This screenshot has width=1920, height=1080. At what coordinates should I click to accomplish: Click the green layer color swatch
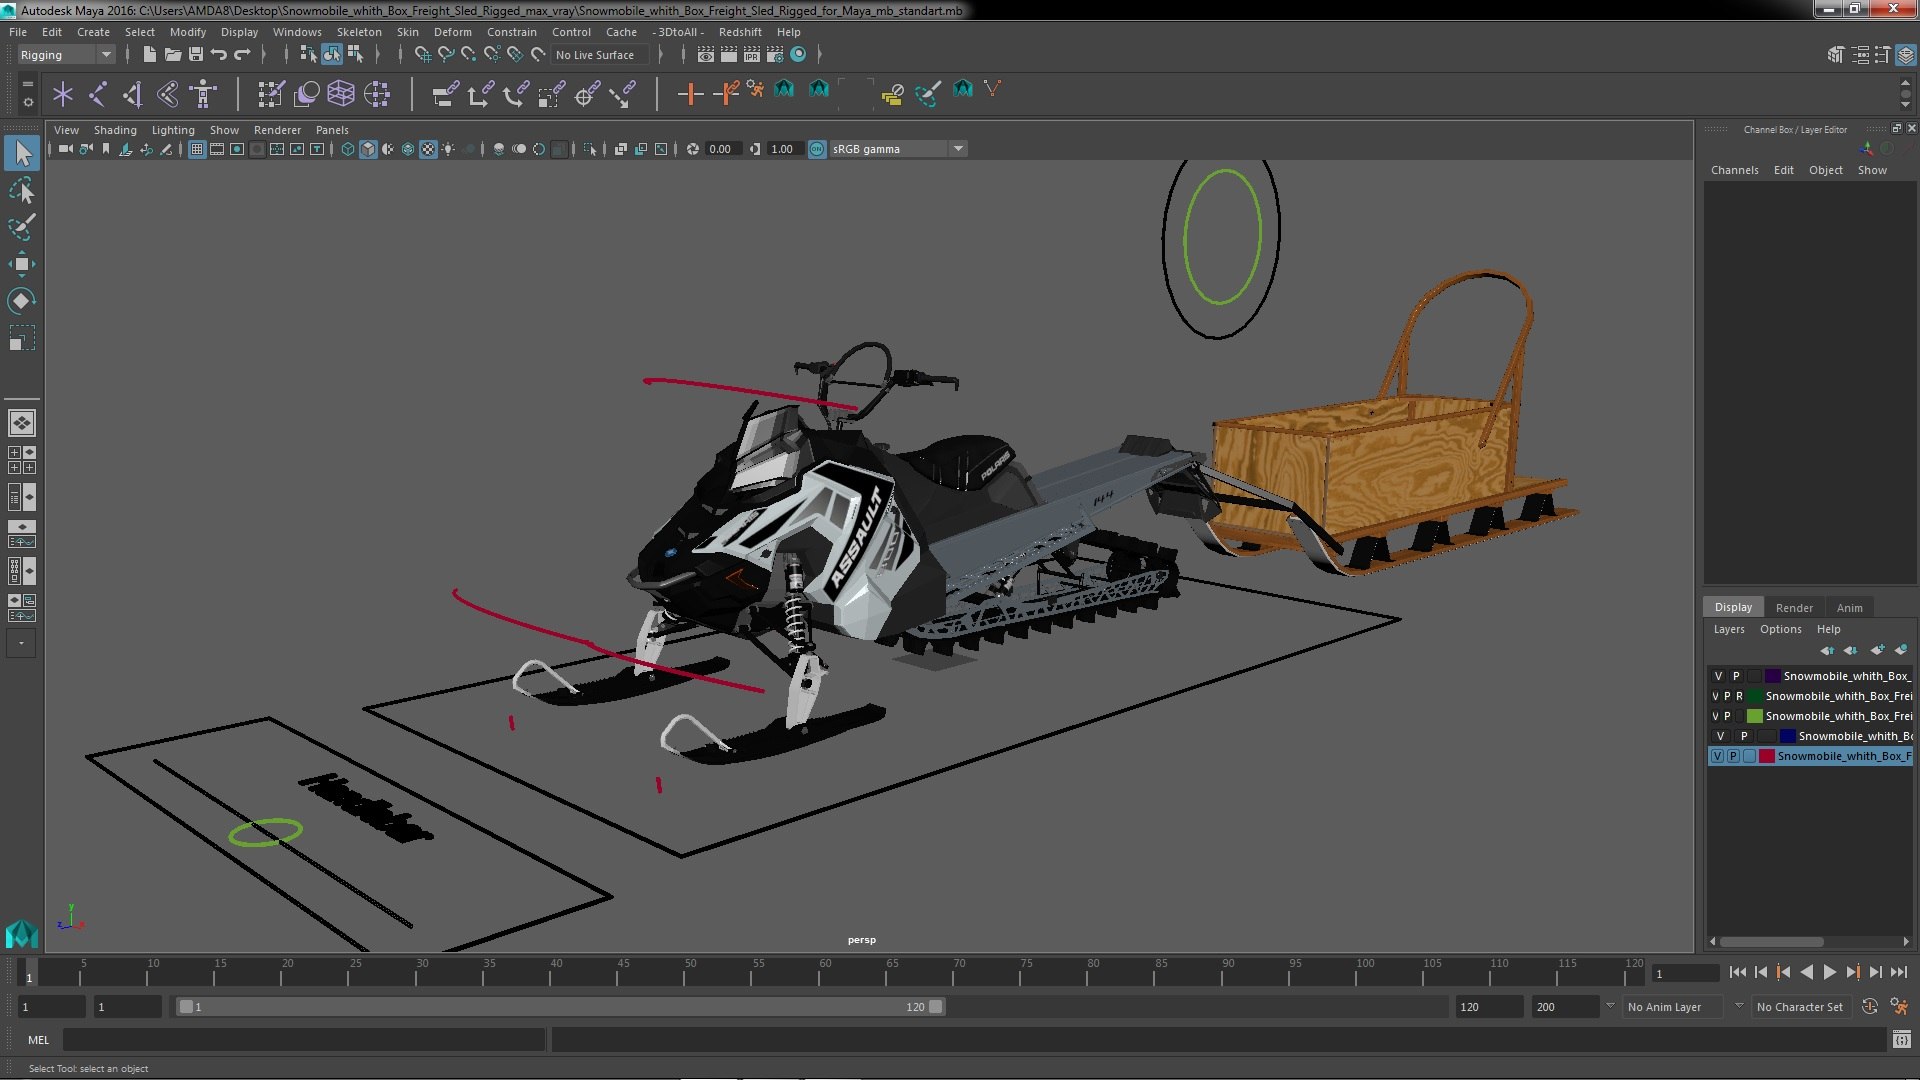tap(1754, 716)
